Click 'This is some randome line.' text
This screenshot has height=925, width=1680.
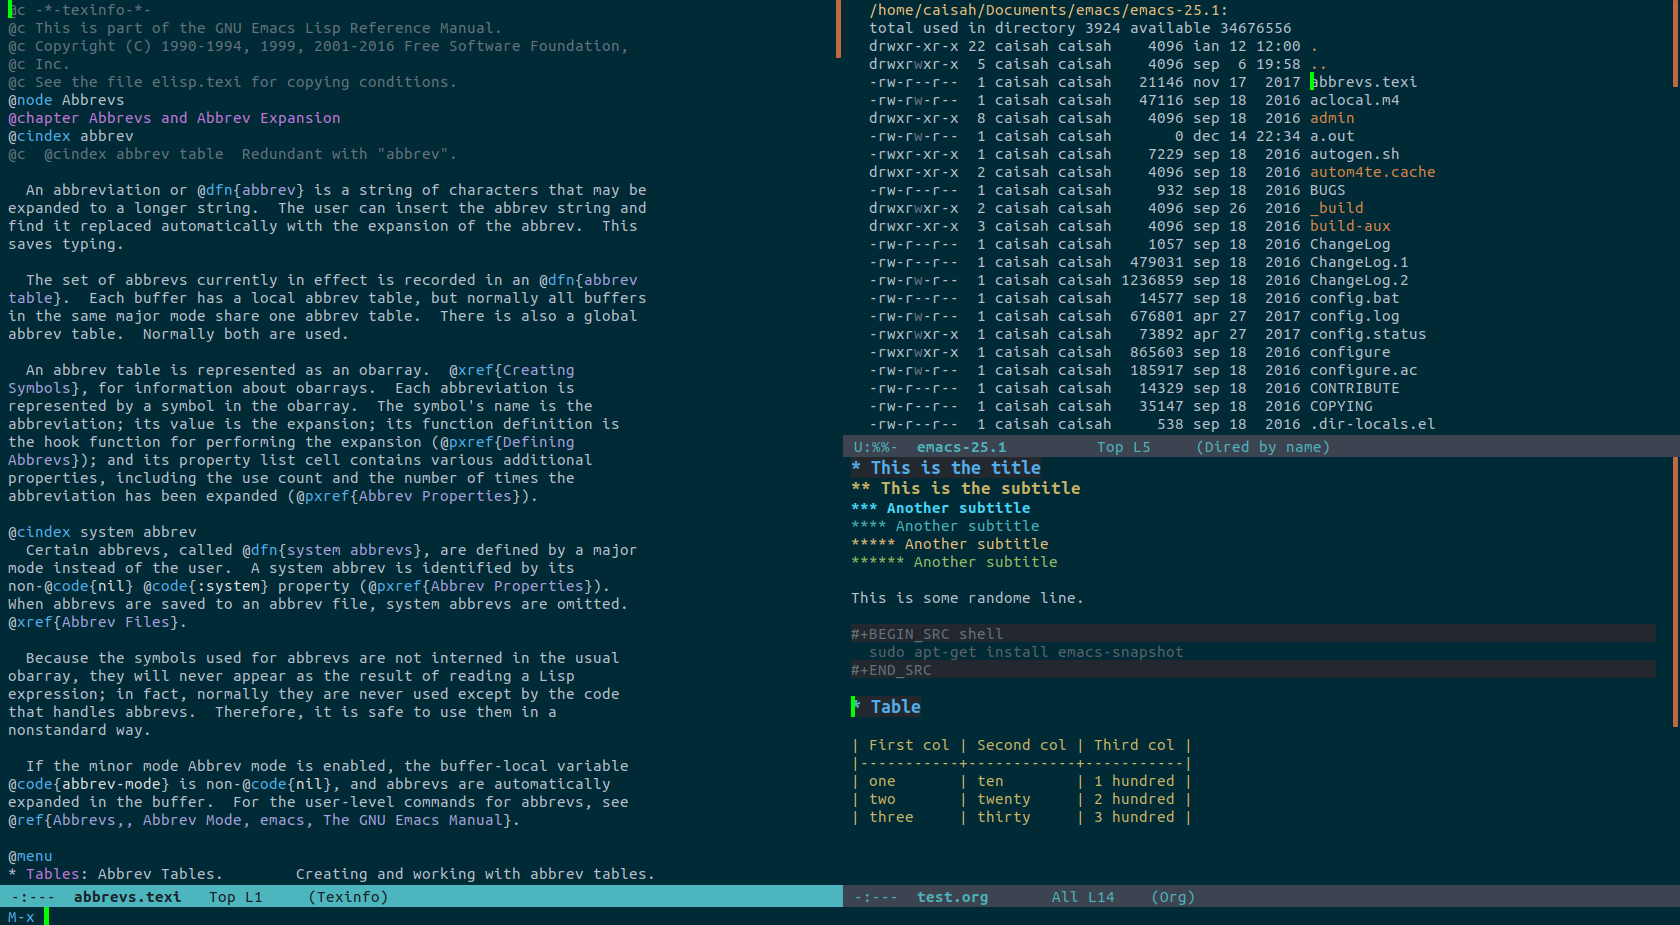tap(967, 598)
